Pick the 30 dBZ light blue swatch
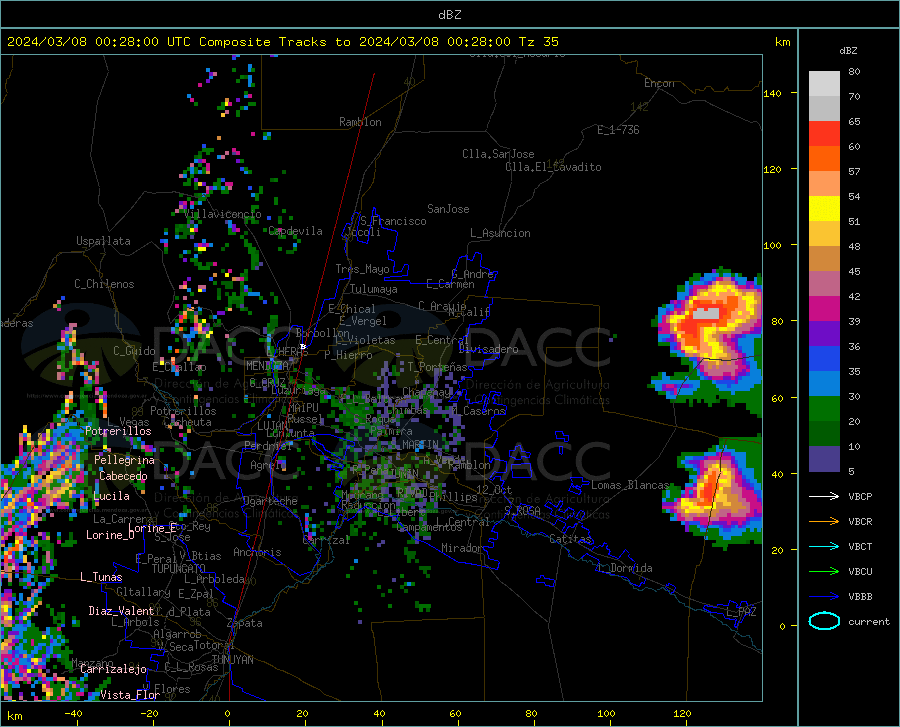Screen dimensions: 900x727 (x=824, y=384)
